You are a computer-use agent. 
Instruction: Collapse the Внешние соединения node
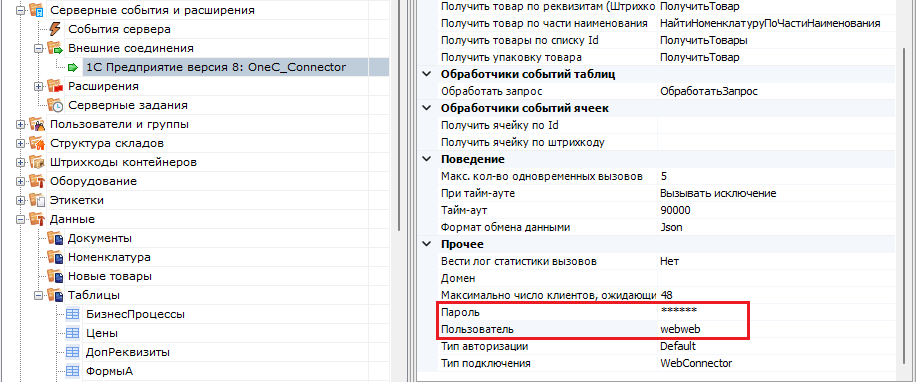39,48
